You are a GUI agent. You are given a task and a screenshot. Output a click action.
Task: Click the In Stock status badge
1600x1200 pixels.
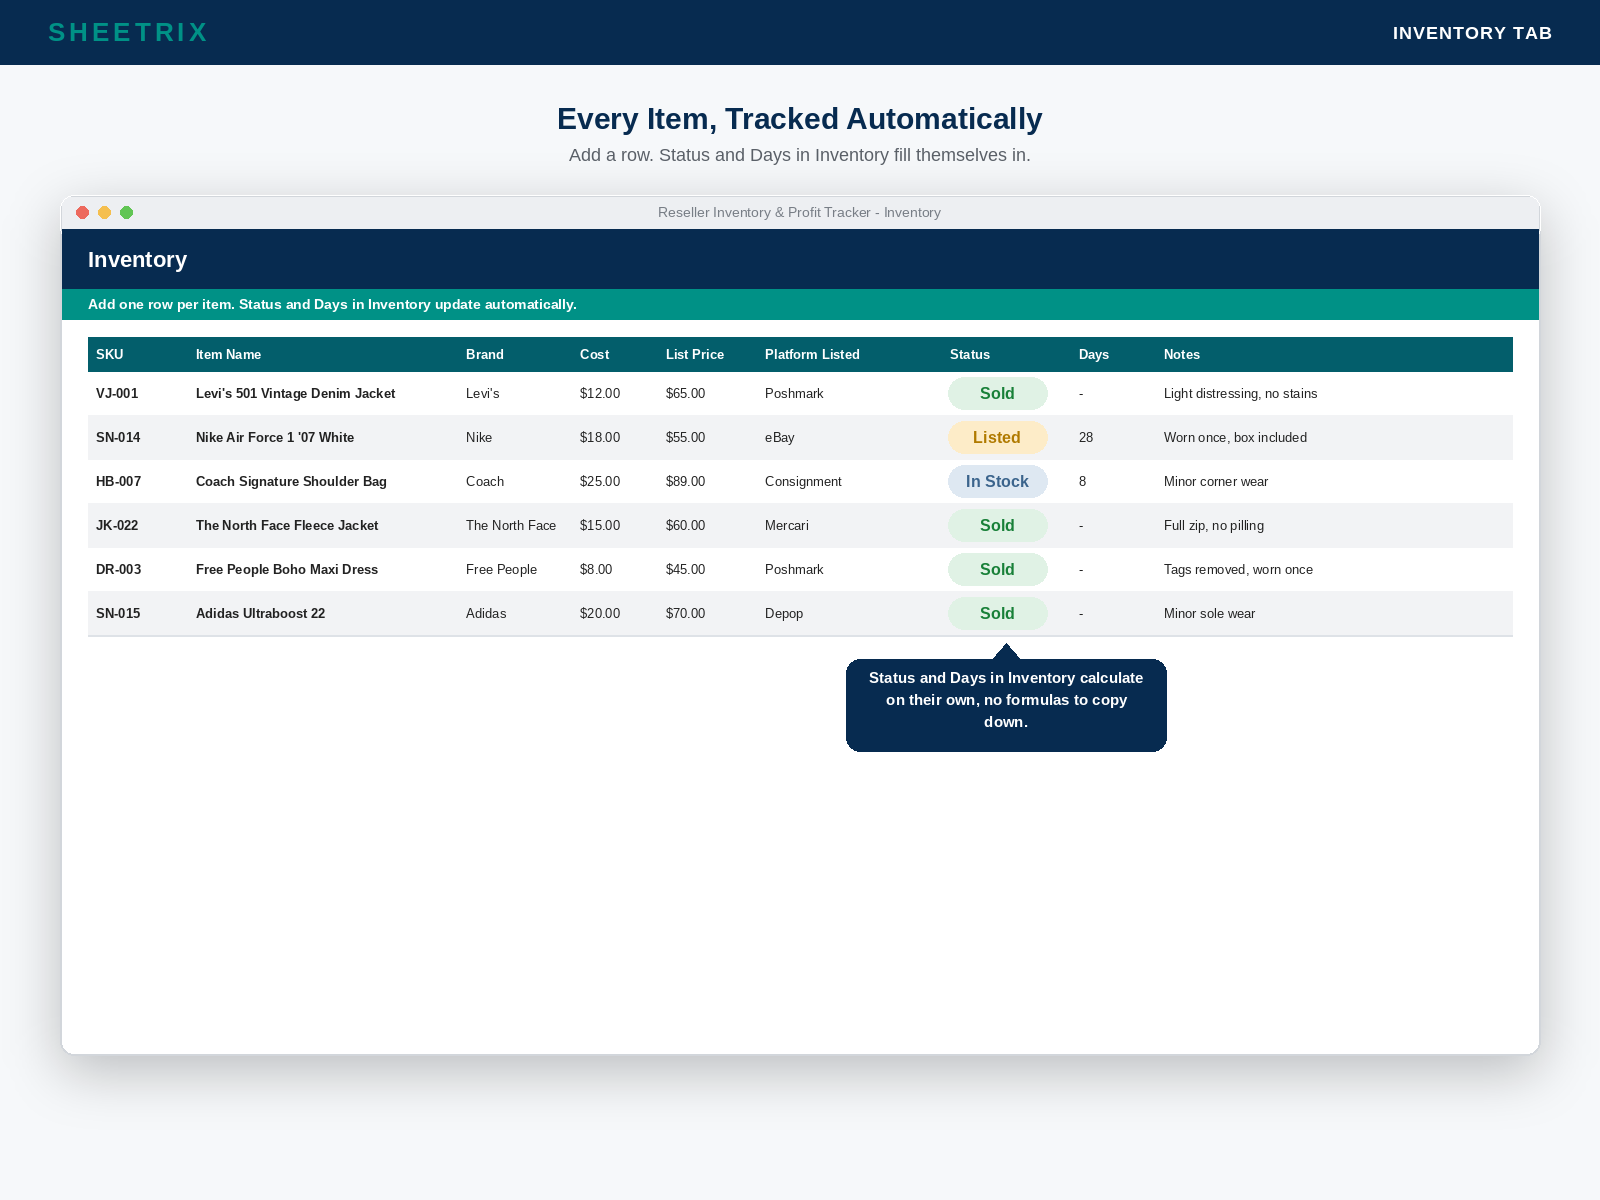pos(997,481)
